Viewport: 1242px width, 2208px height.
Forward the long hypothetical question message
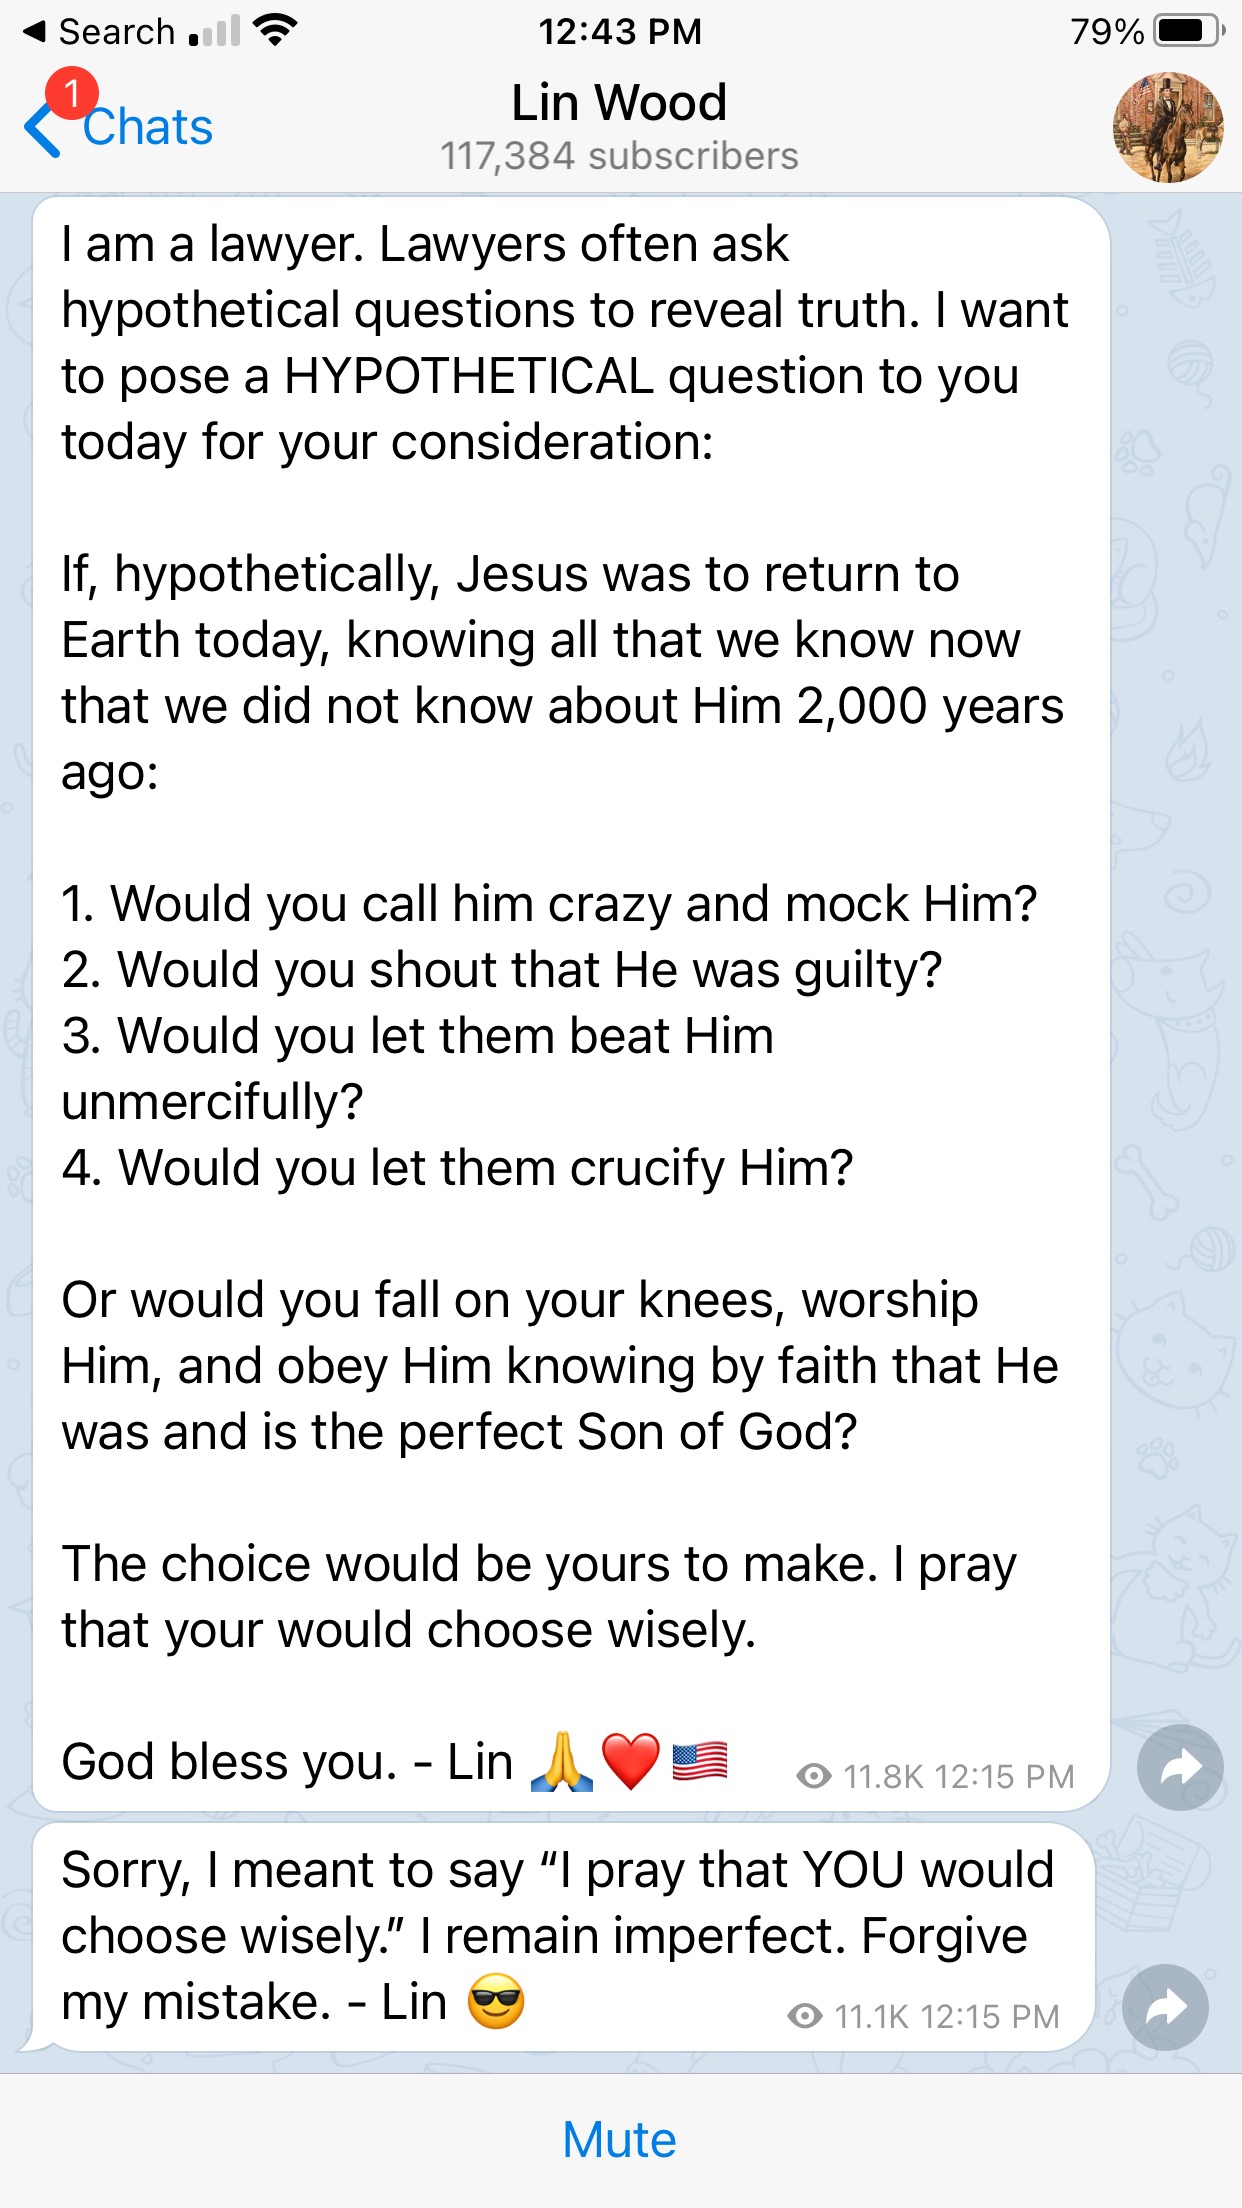tap(1180, 1767)
